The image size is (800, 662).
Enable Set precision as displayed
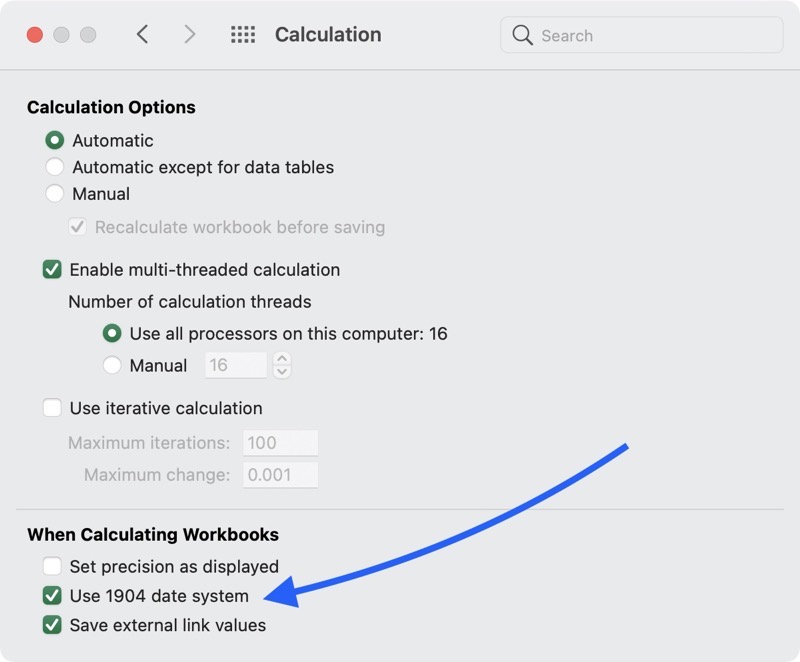[x=52, y=567]
